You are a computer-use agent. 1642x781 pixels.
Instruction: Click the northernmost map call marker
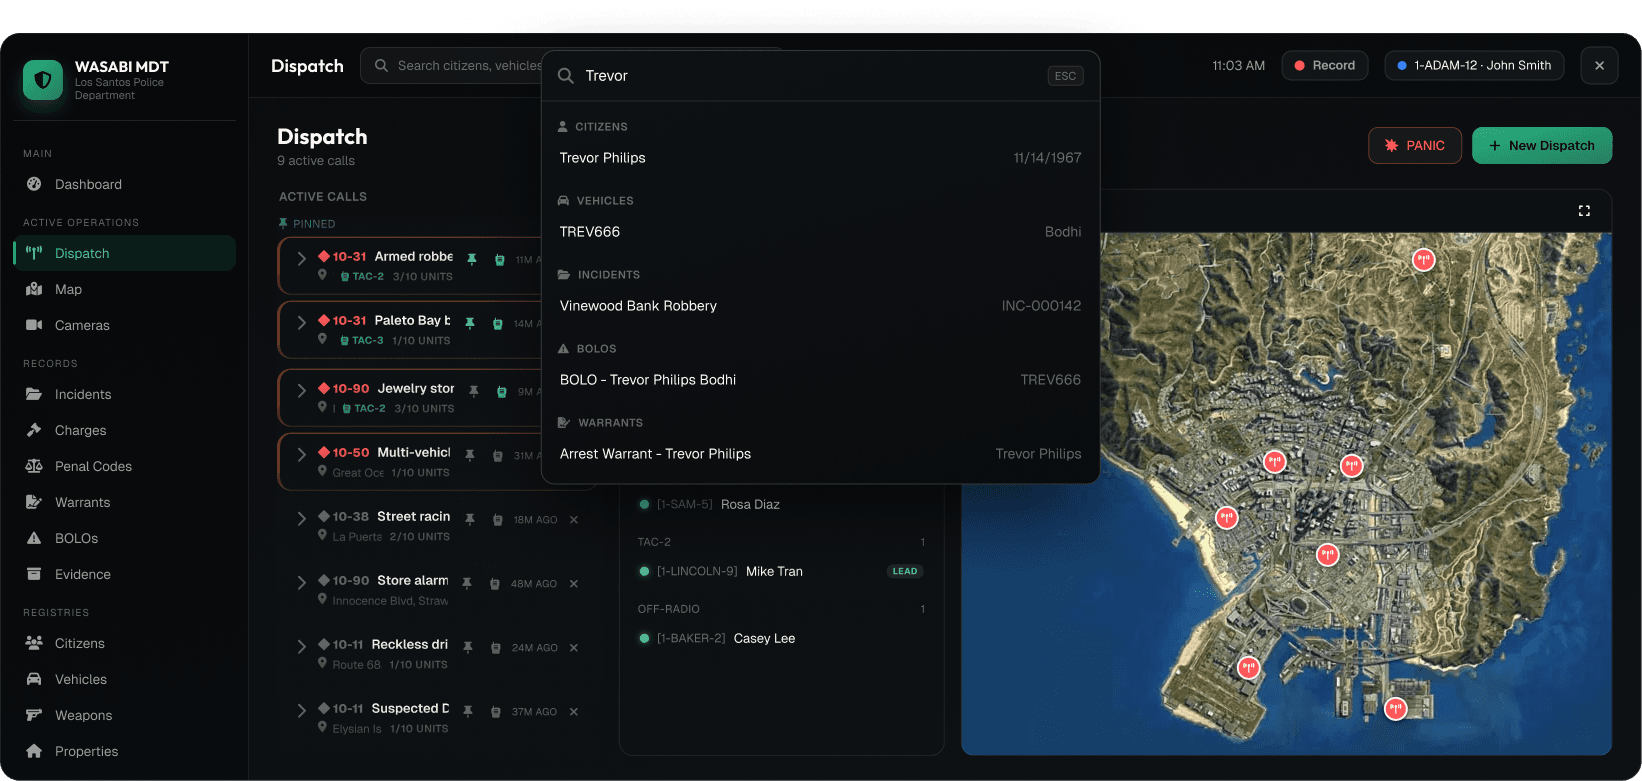coord(1423,260)
